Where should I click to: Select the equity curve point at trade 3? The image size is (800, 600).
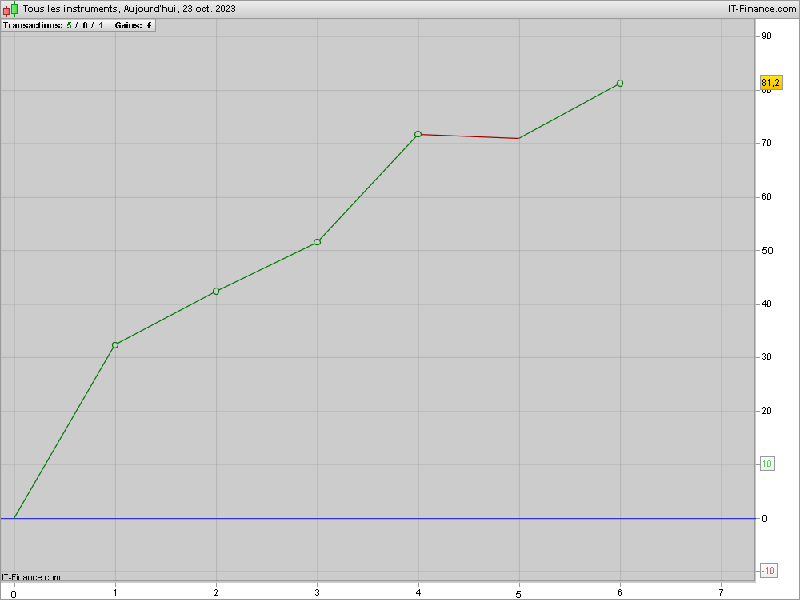[317, 242]
